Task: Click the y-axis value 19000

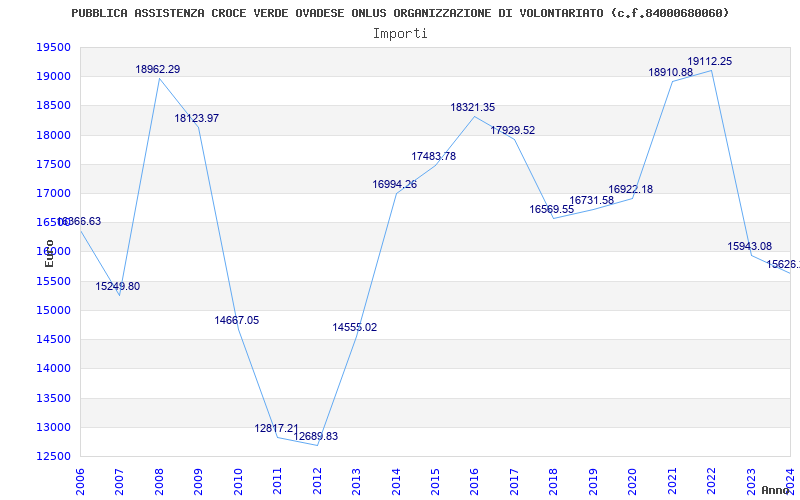Action: [x=53, y=77]
